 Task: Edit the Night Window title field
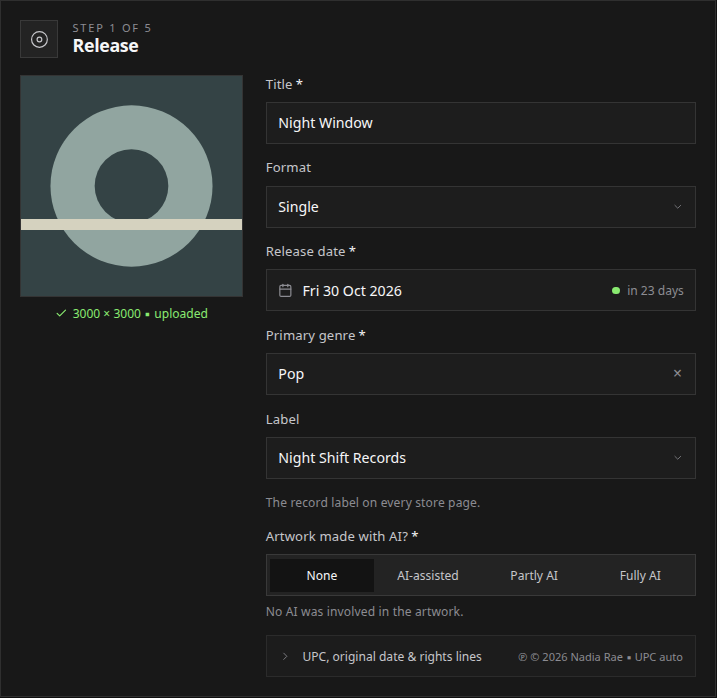click(x=481, y=123)
